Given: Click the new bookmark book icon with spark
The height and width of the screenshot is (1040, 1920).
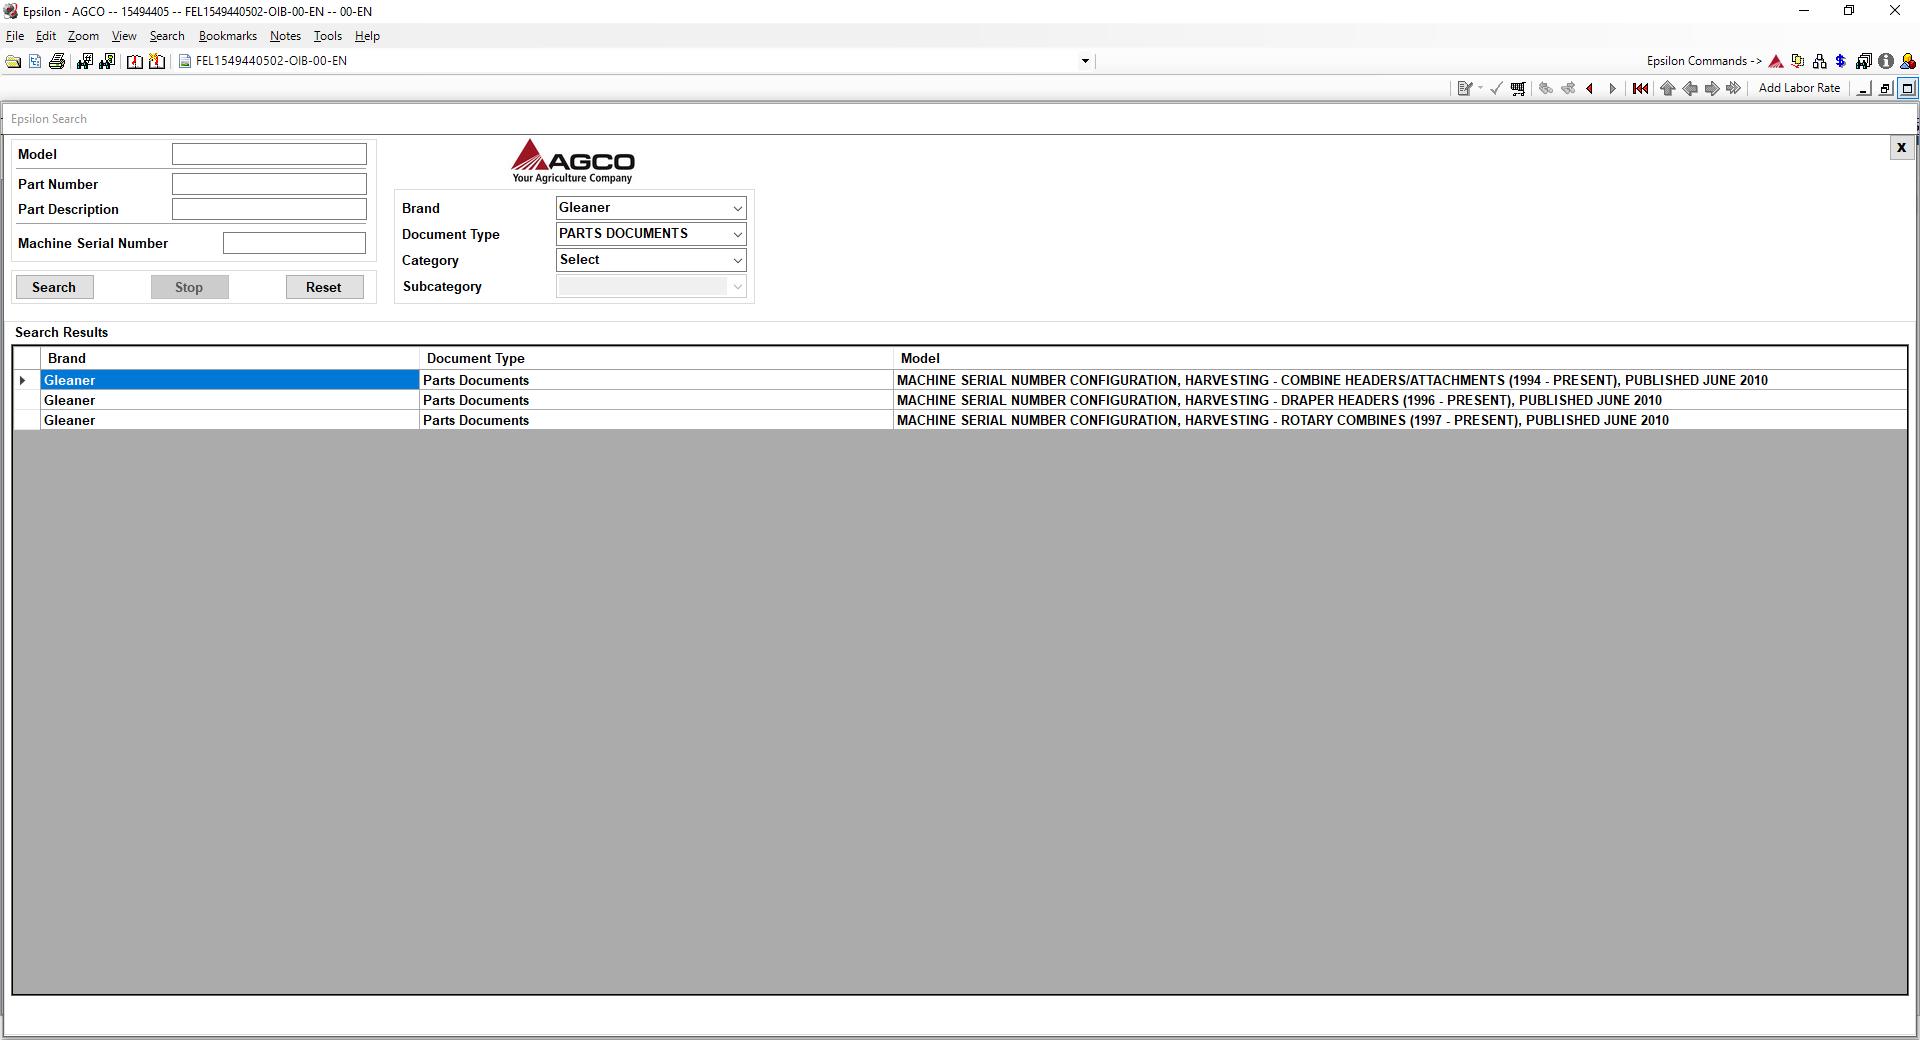Looking at the screenshot, I should click(x=157, y=61).
